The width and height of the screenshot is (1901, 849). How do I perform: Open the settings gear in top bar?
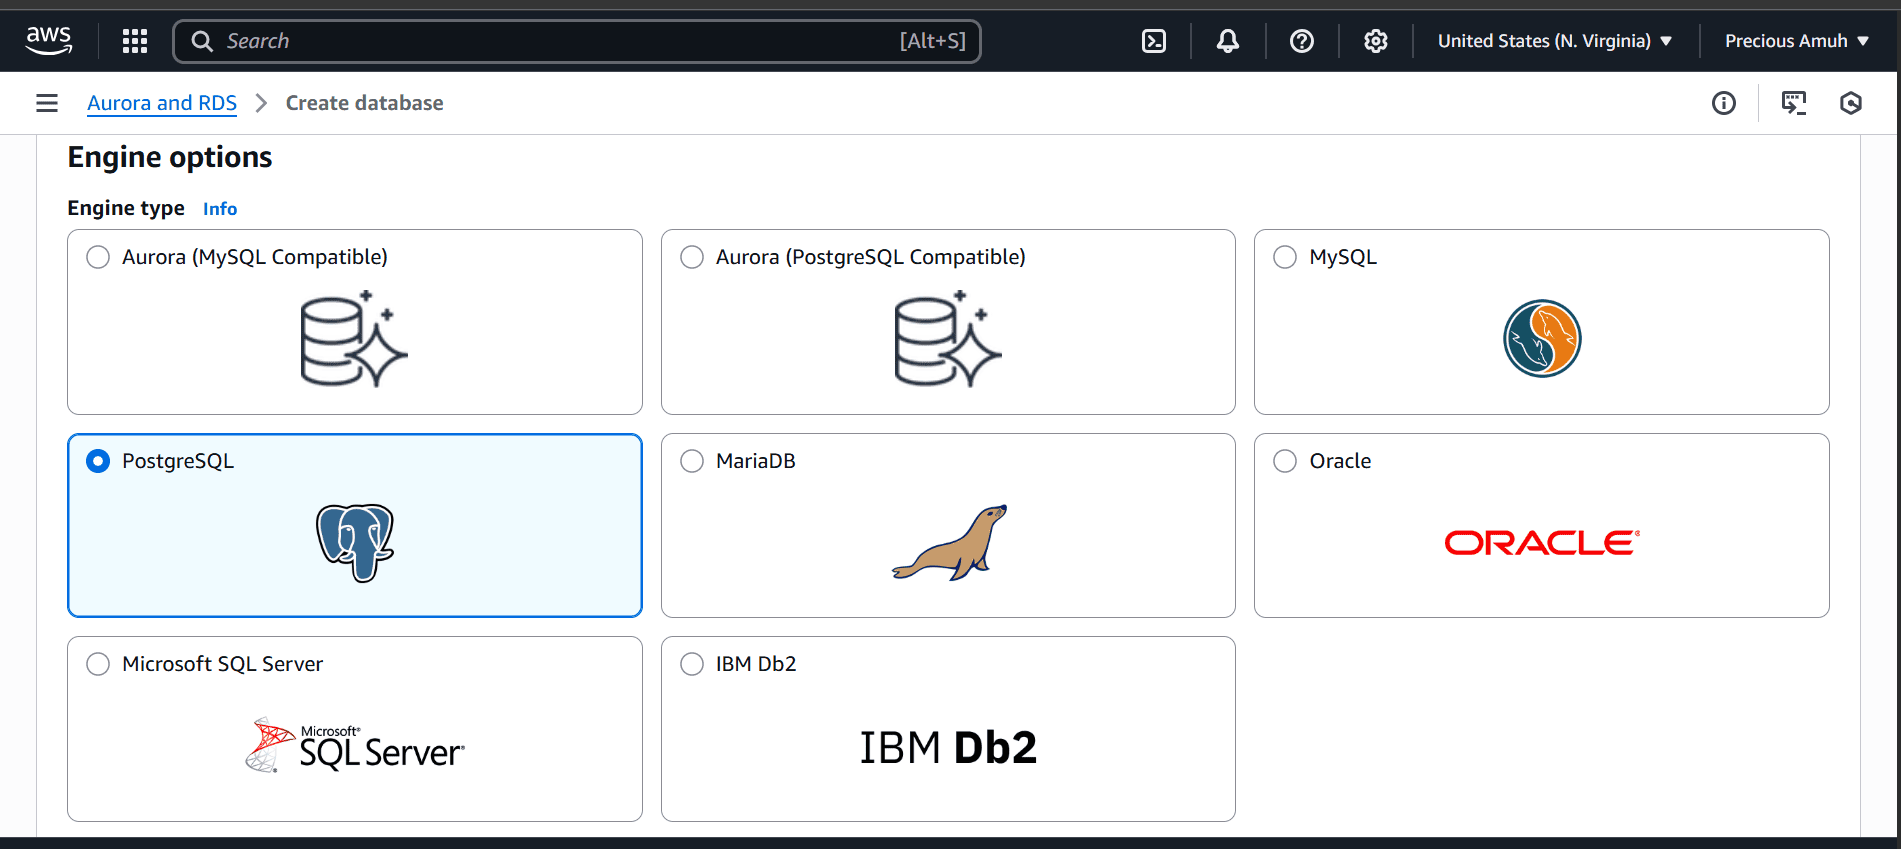[1376, 41]
